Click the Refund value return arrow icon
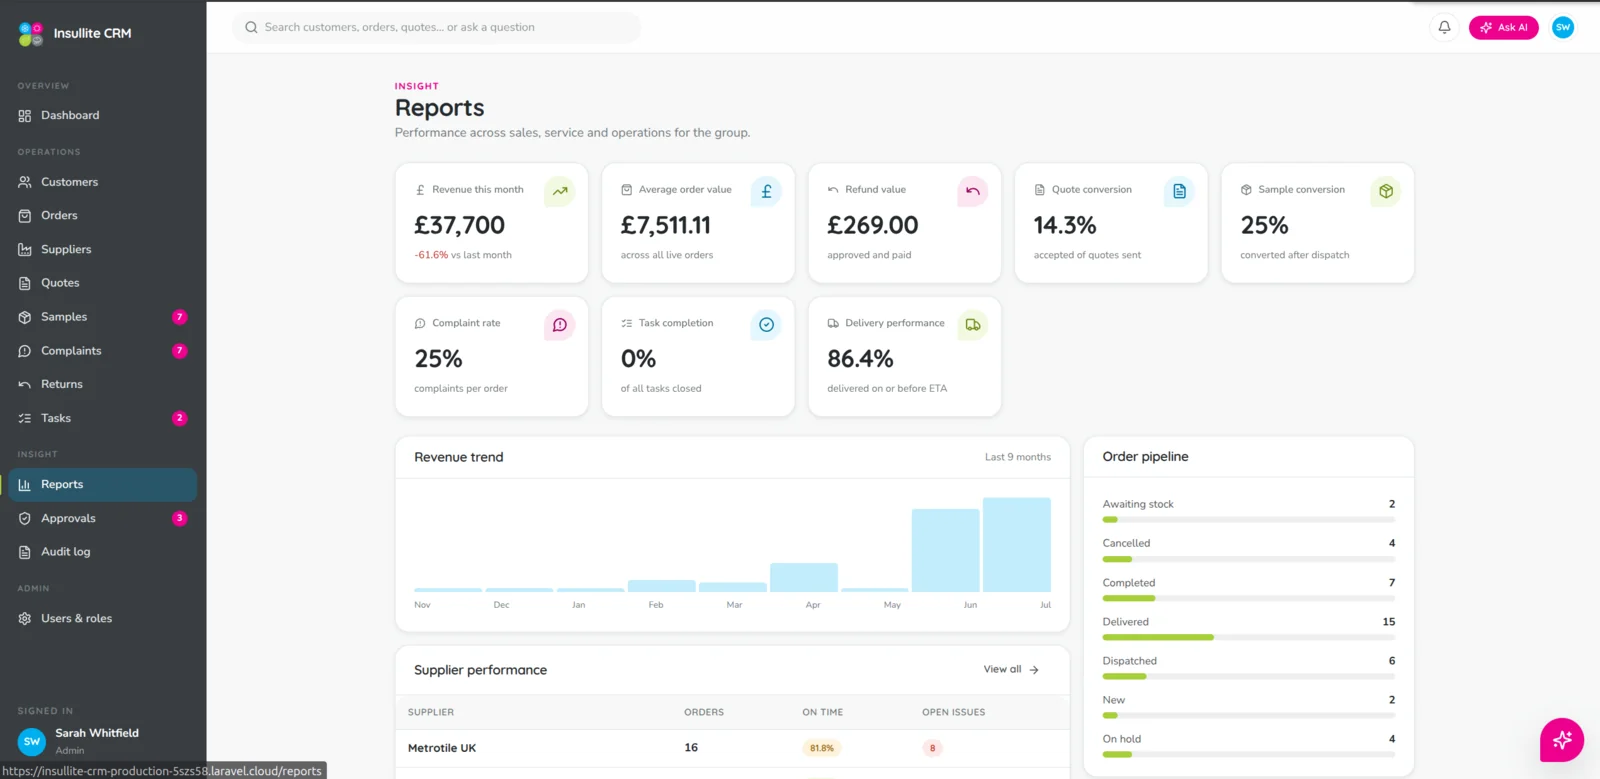Screen dimensions: 1600x779 tap(973, 191)
